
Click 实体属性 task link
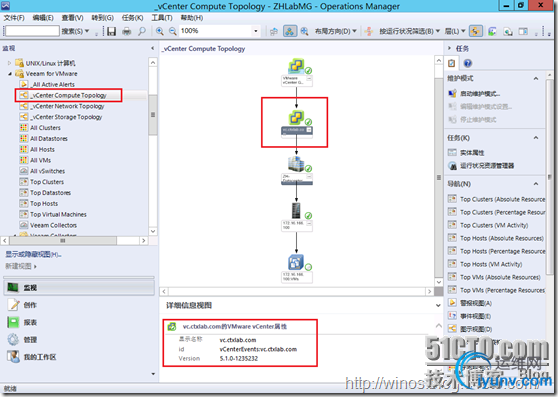(x=472, y=153)
